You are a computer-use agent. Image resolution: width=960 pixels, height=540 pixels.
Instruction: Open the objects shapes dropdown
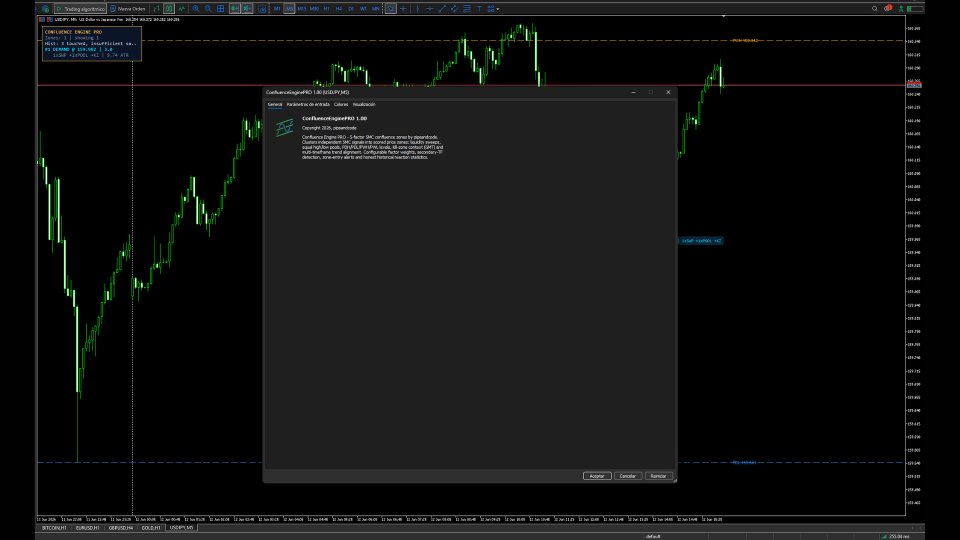(x=493, y=9)
